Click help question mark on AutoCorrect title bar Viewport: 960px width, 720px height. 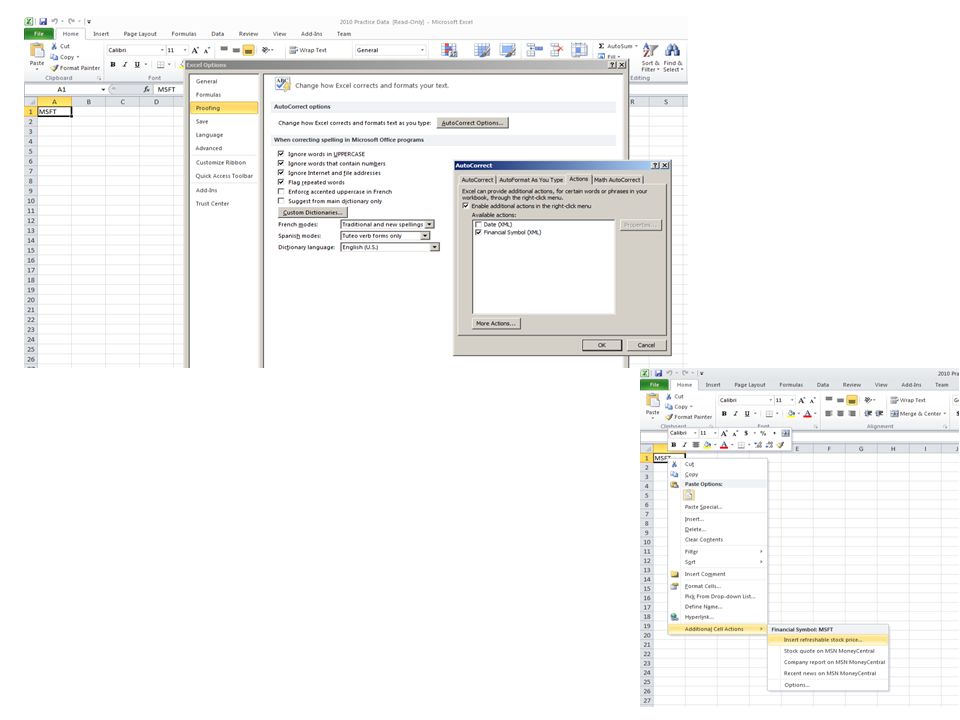coord(655,165)
